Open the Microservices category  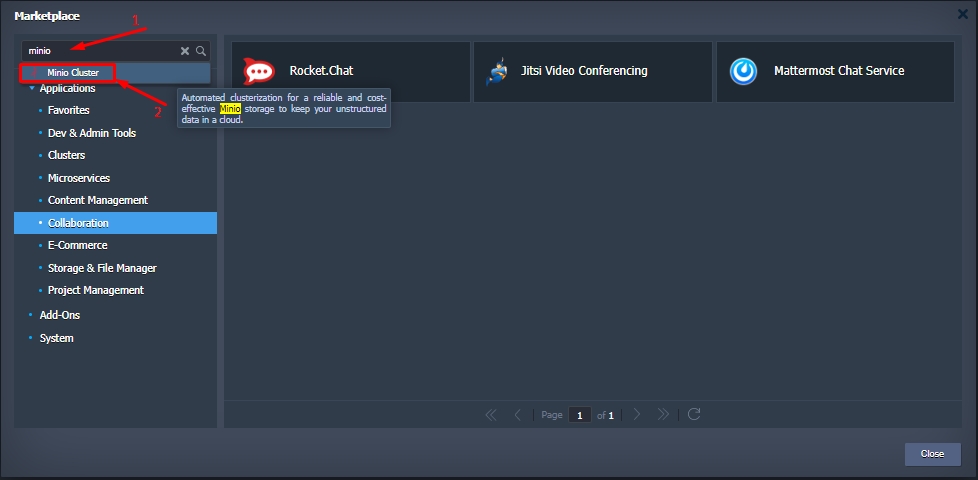[x=79, y=178]
